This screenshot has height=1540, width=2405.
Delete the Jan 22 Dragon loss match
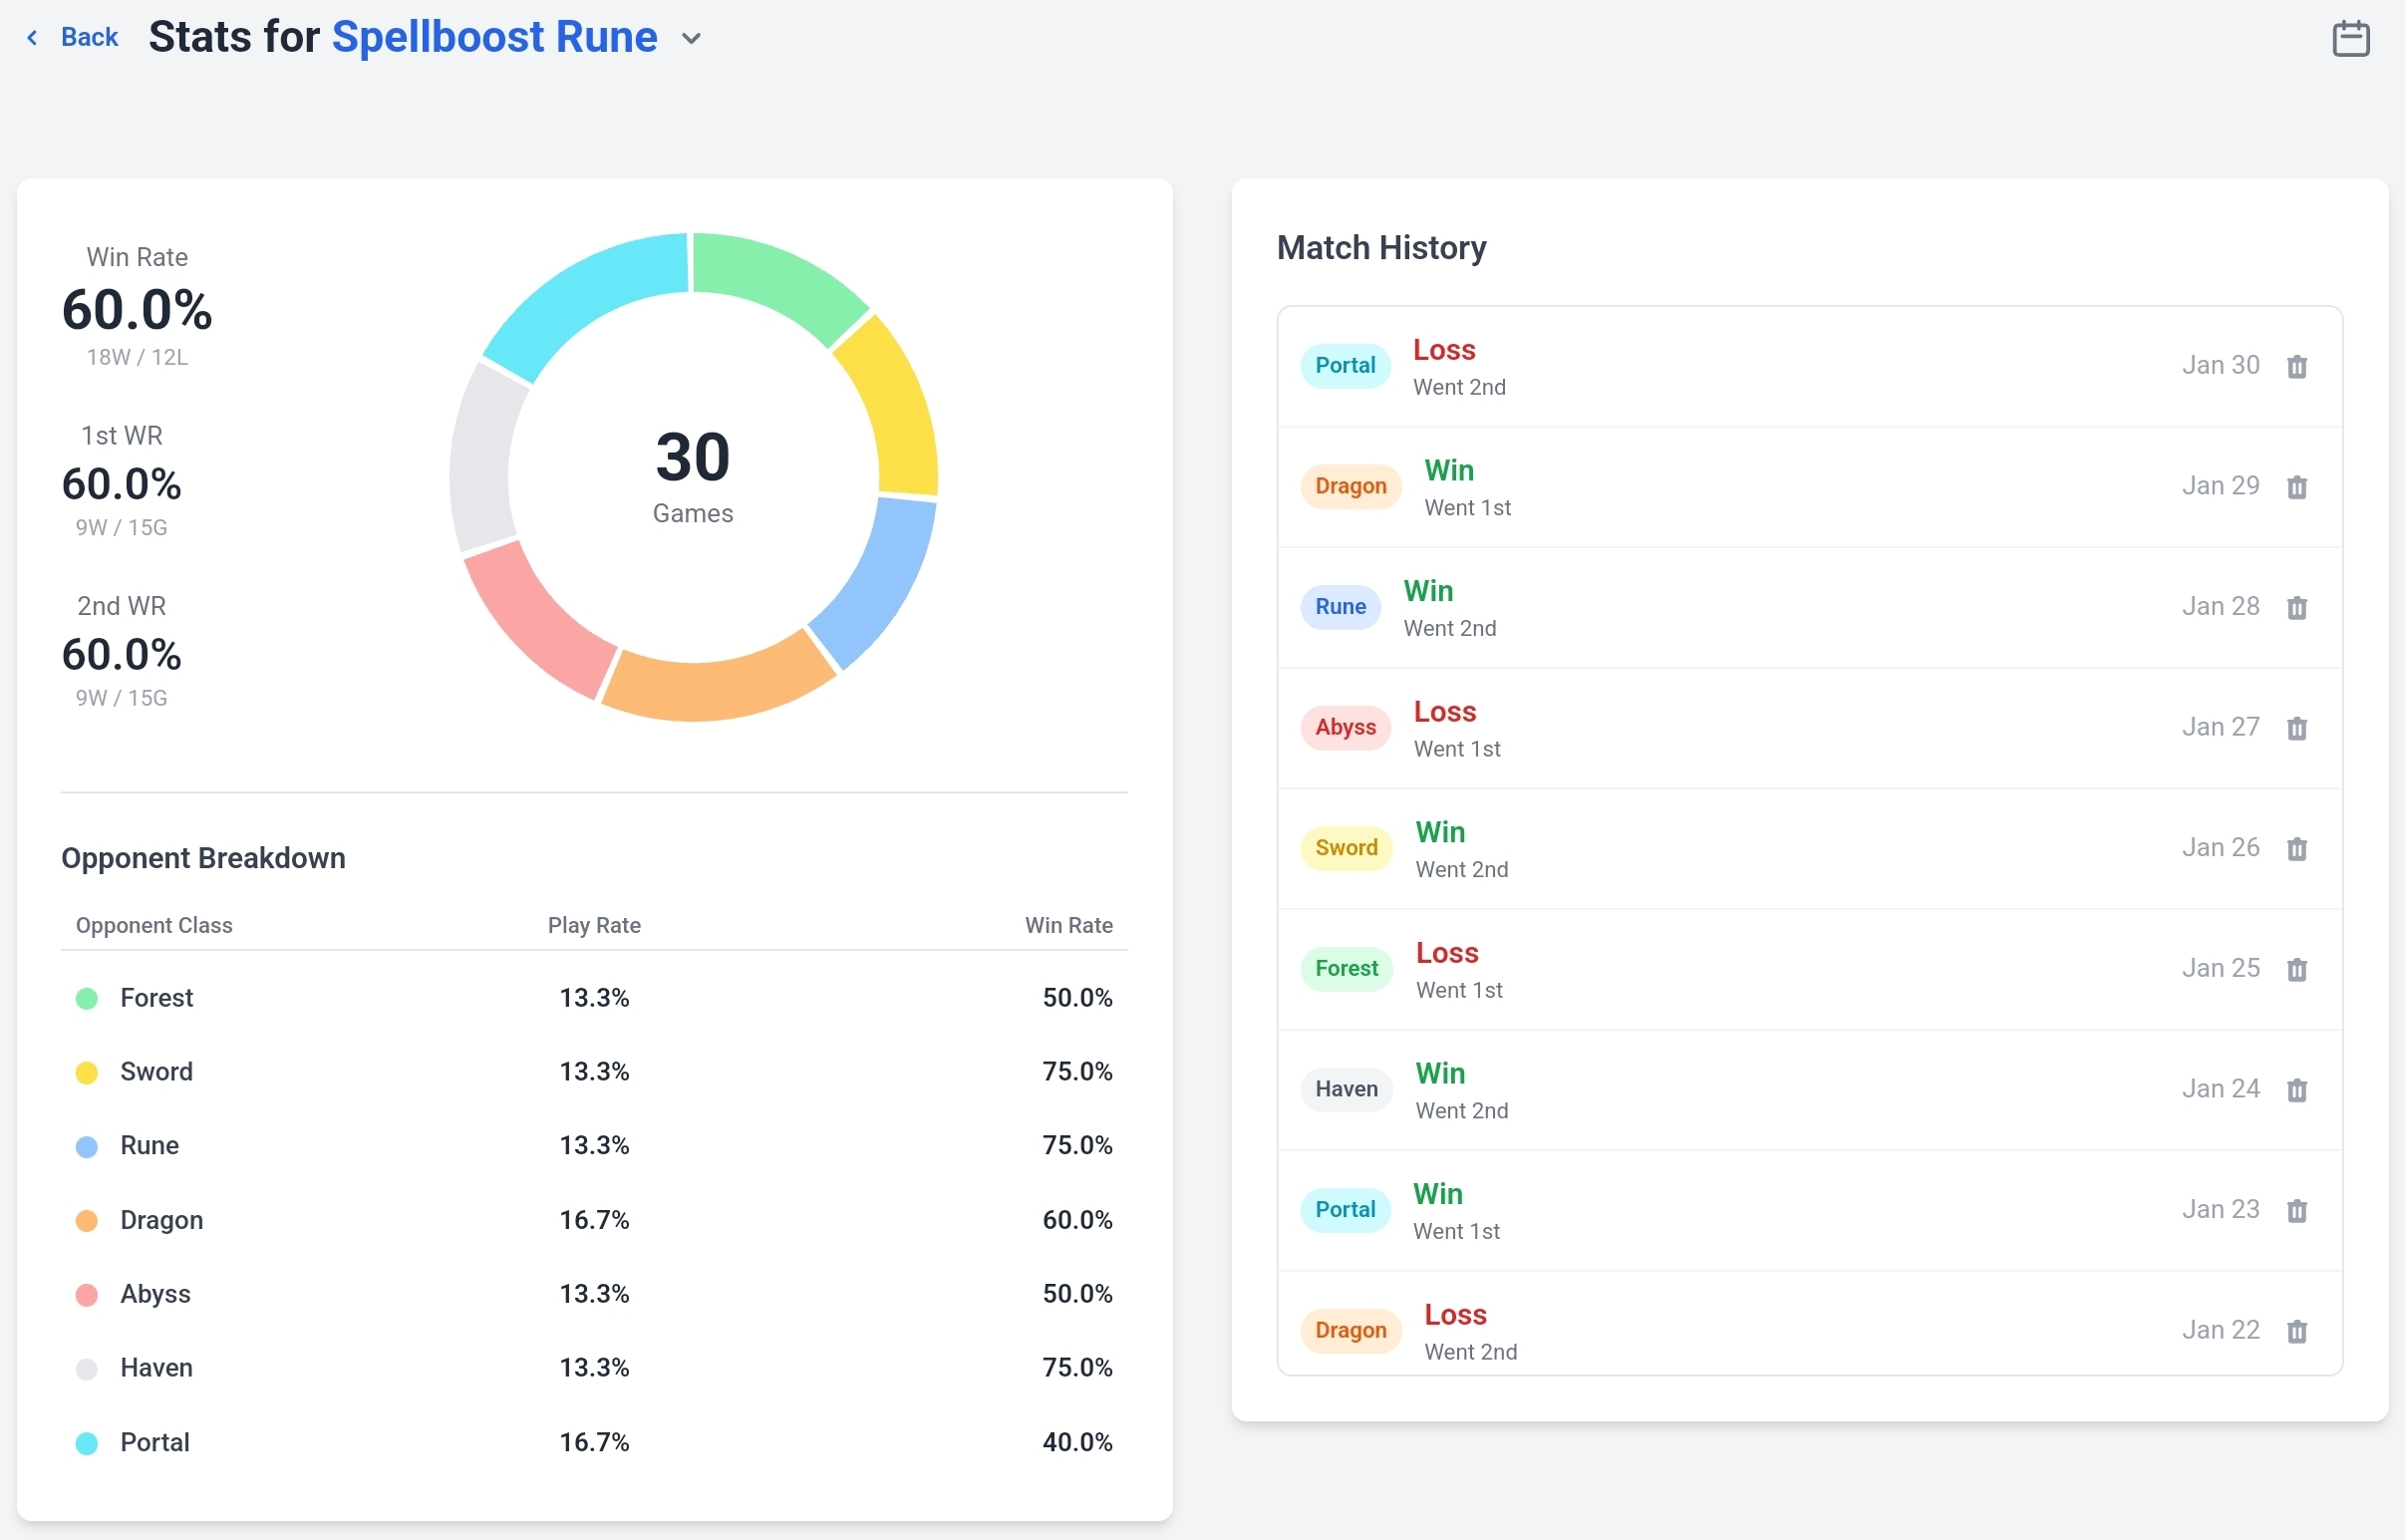point(2297,1331)
